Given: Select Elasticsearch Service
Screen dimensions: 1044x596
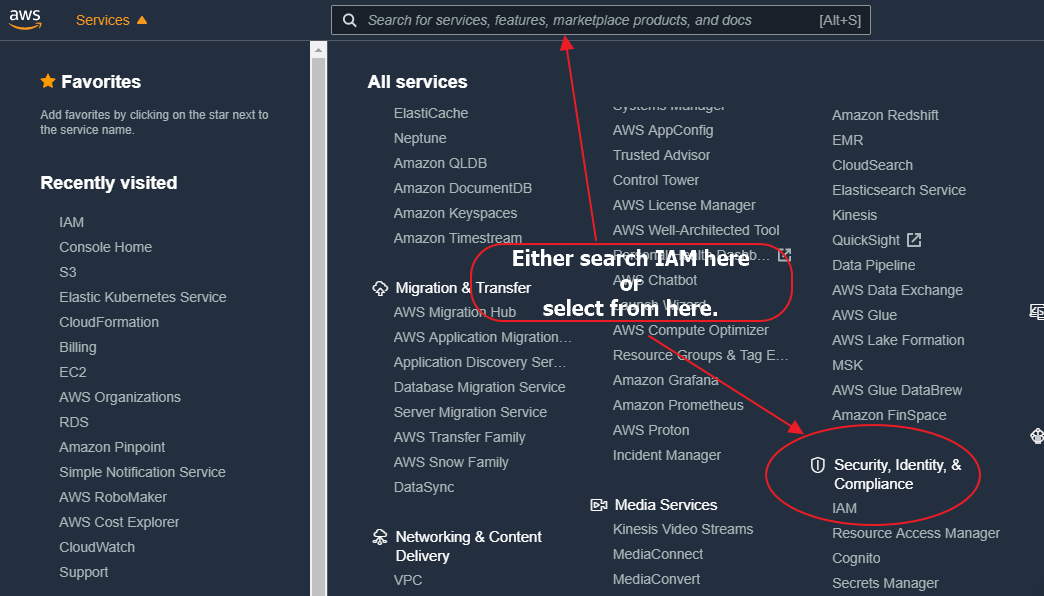Looking at the screenshot, I should point(899,190).
